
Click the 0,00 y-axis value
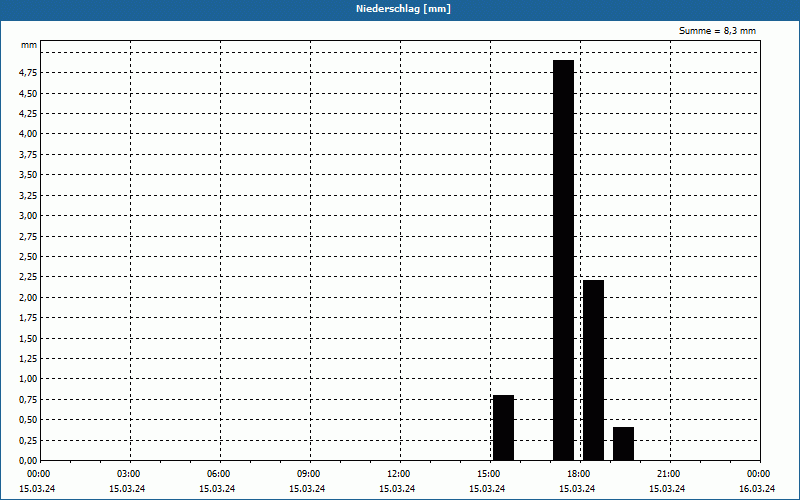28,460
